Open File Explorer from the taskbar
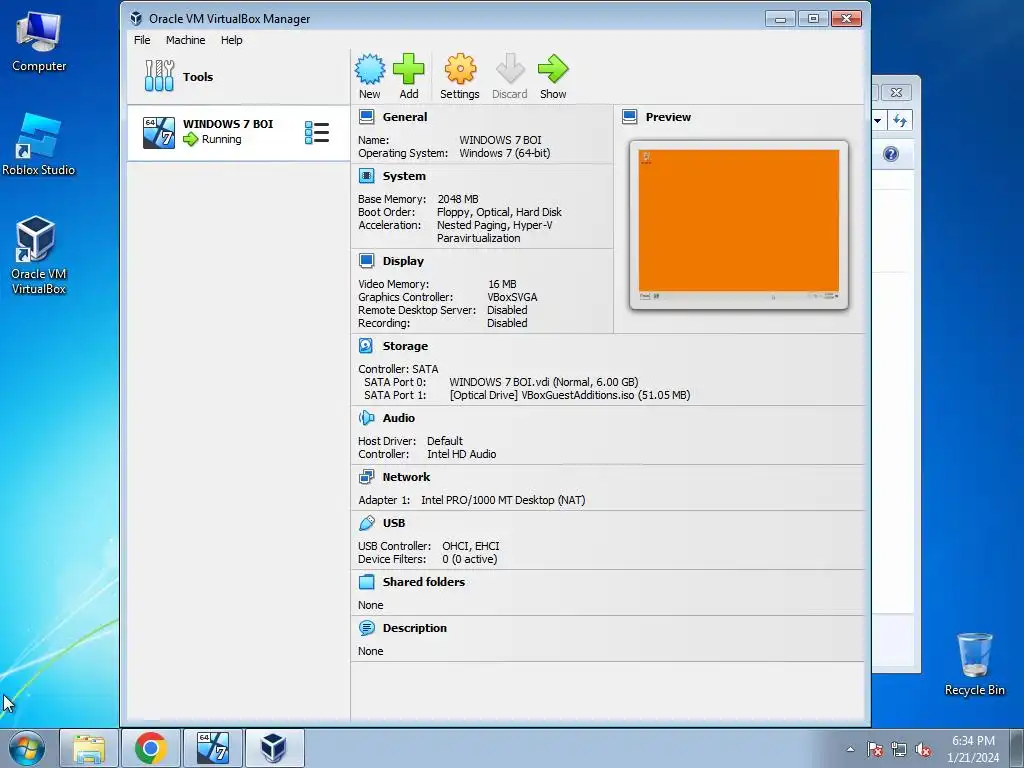Screen dimensions: 1024x768 pyautogui.click(x=89, y=748)
